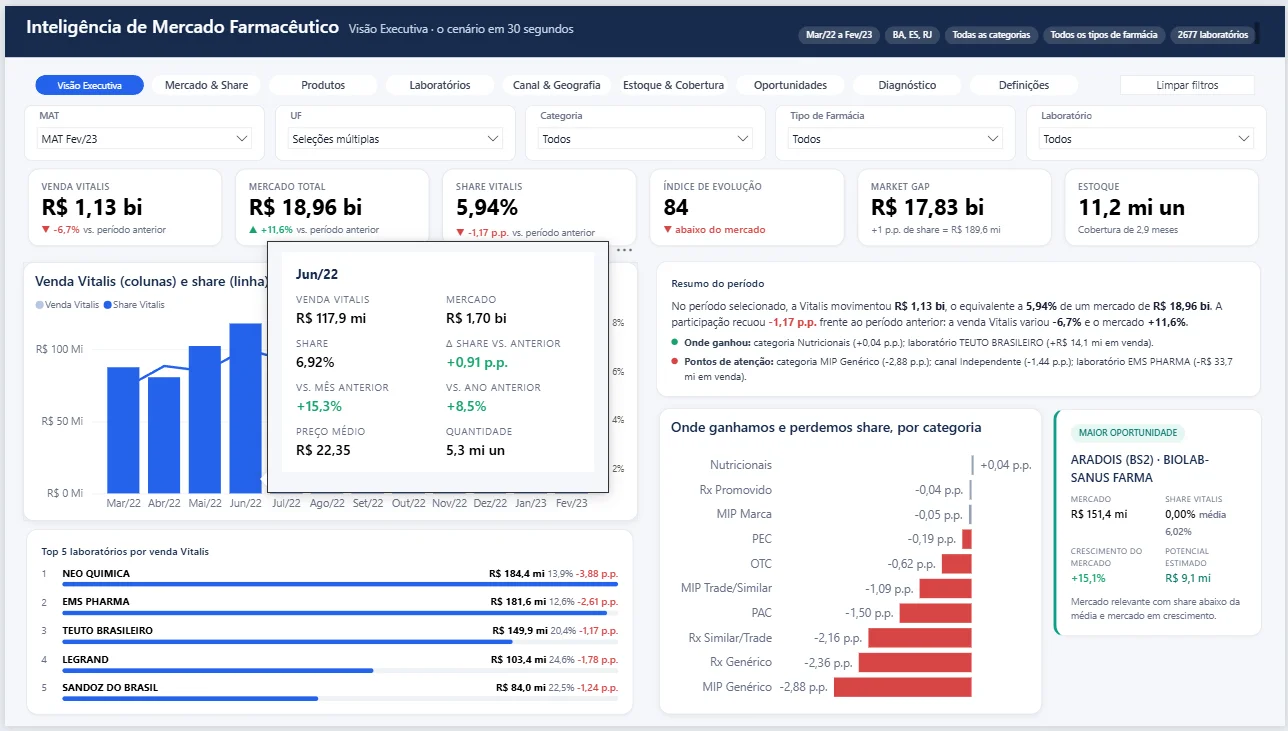Click the Todas as categorias header pill
The width and height of the screenshot is (1288, 731).
(x=991, y=35)
